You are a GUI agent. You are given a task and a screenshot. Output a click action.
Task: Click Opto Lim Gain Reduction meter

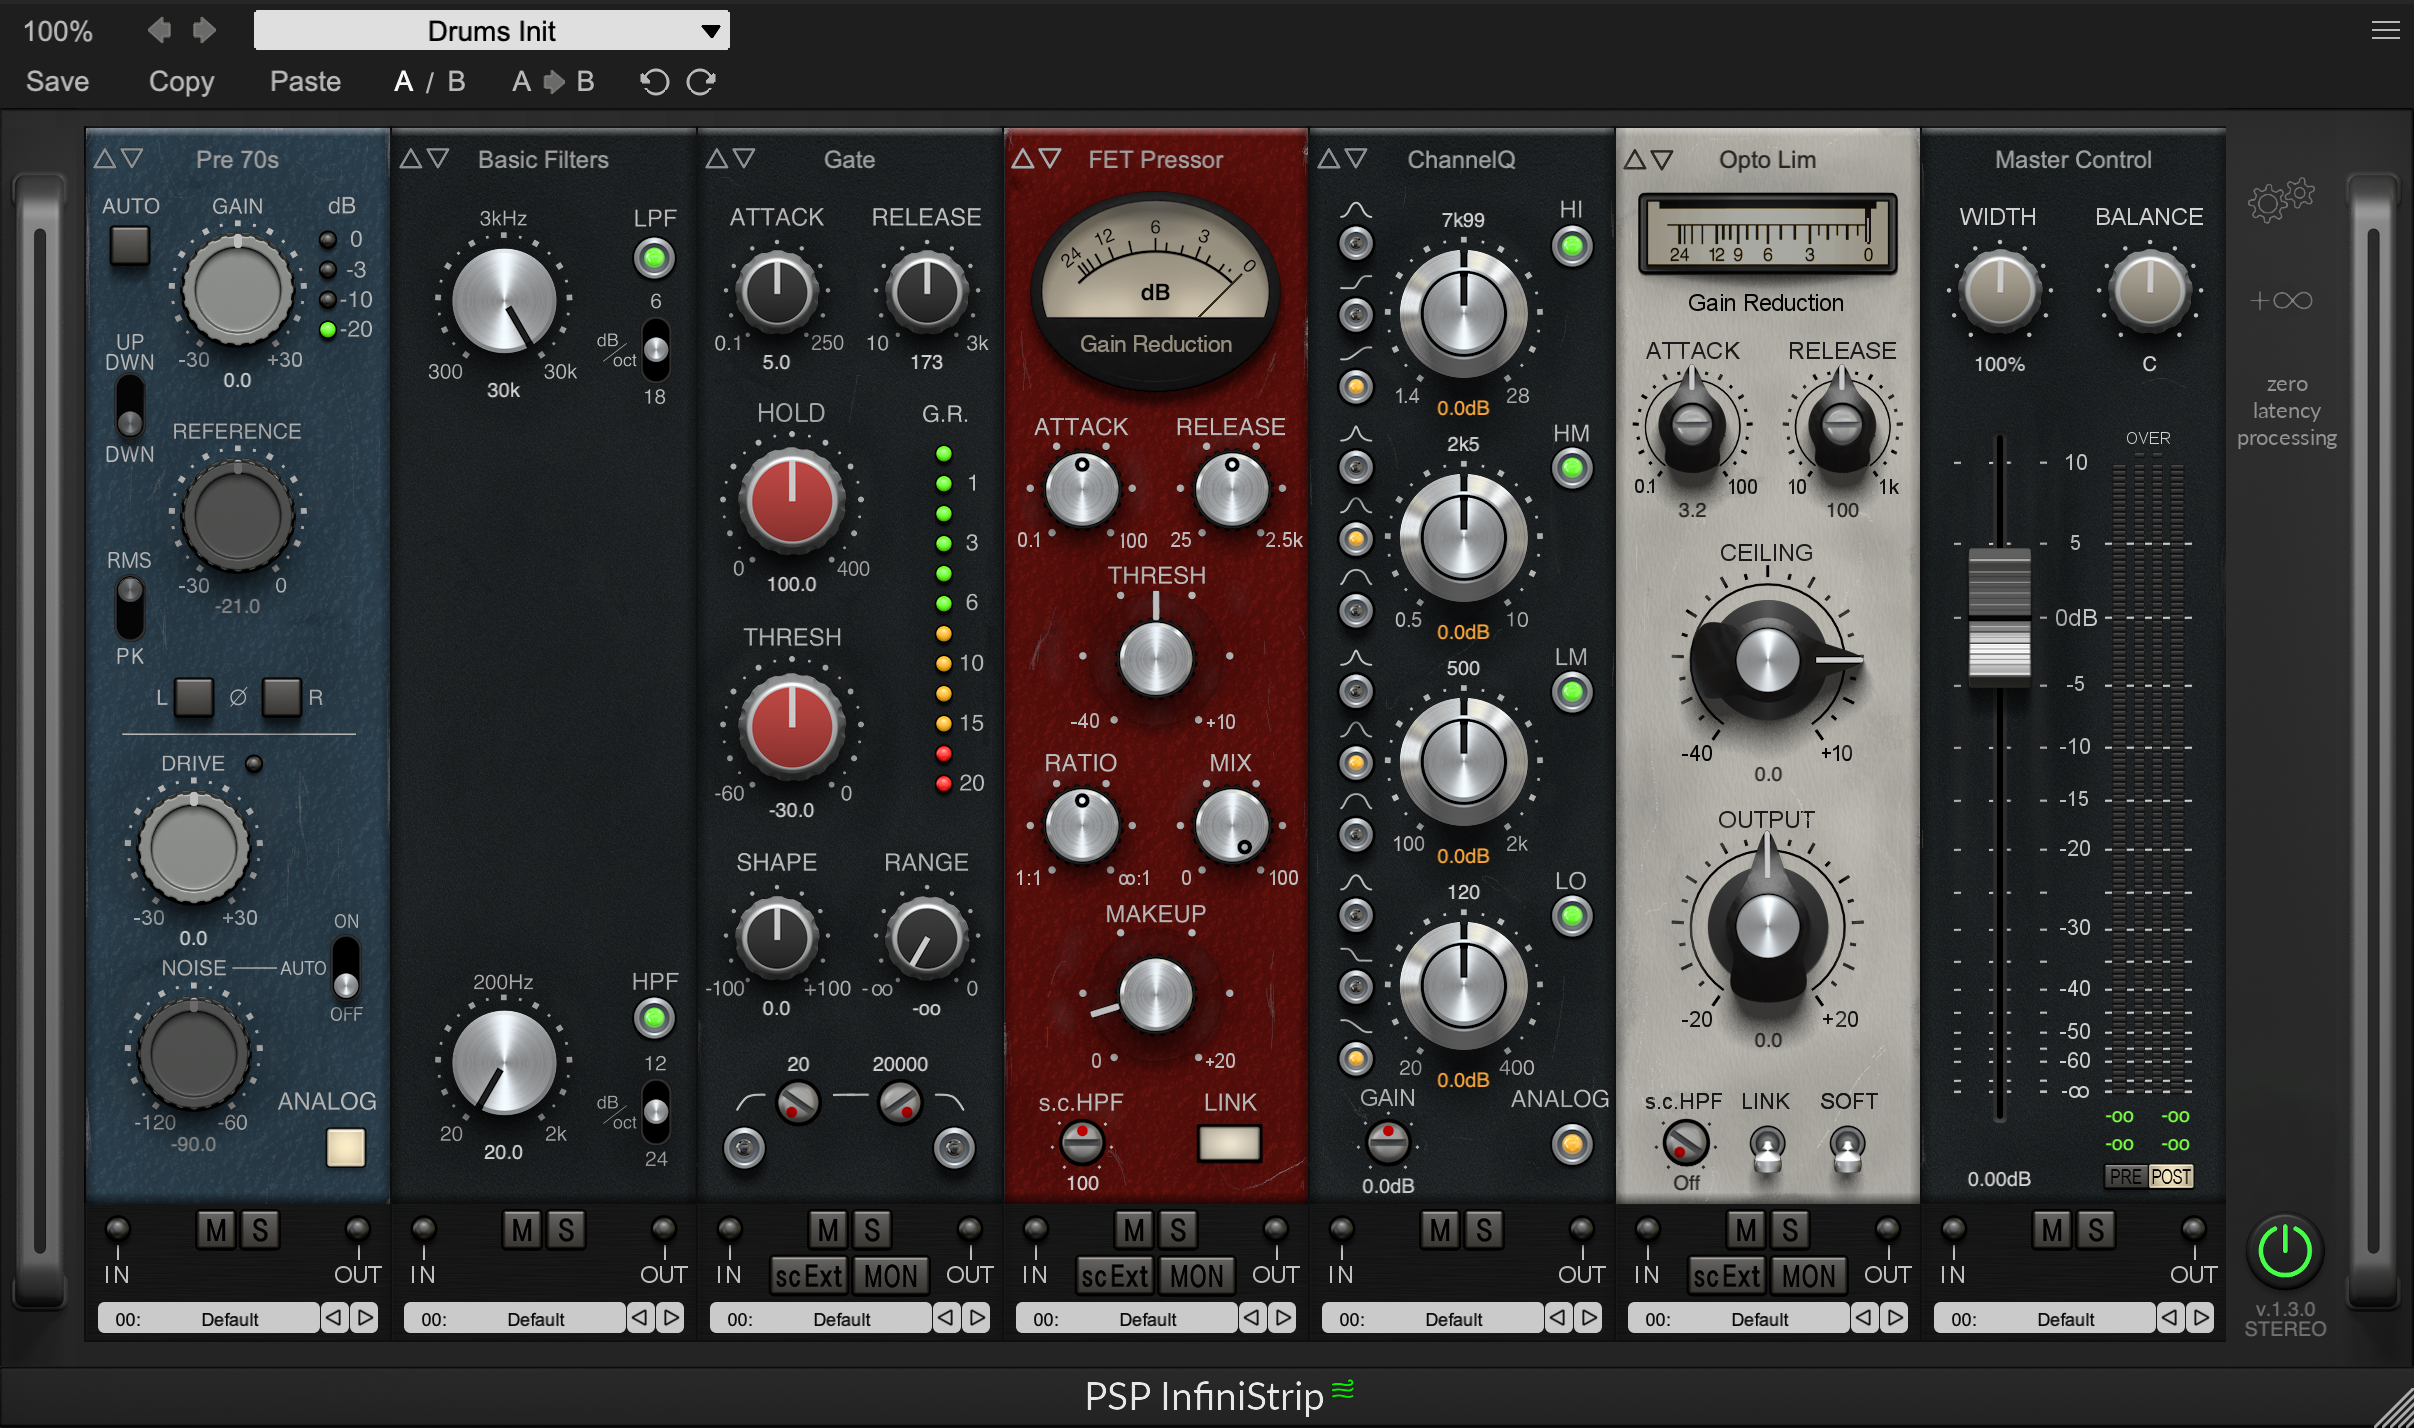click(1767, 235)
